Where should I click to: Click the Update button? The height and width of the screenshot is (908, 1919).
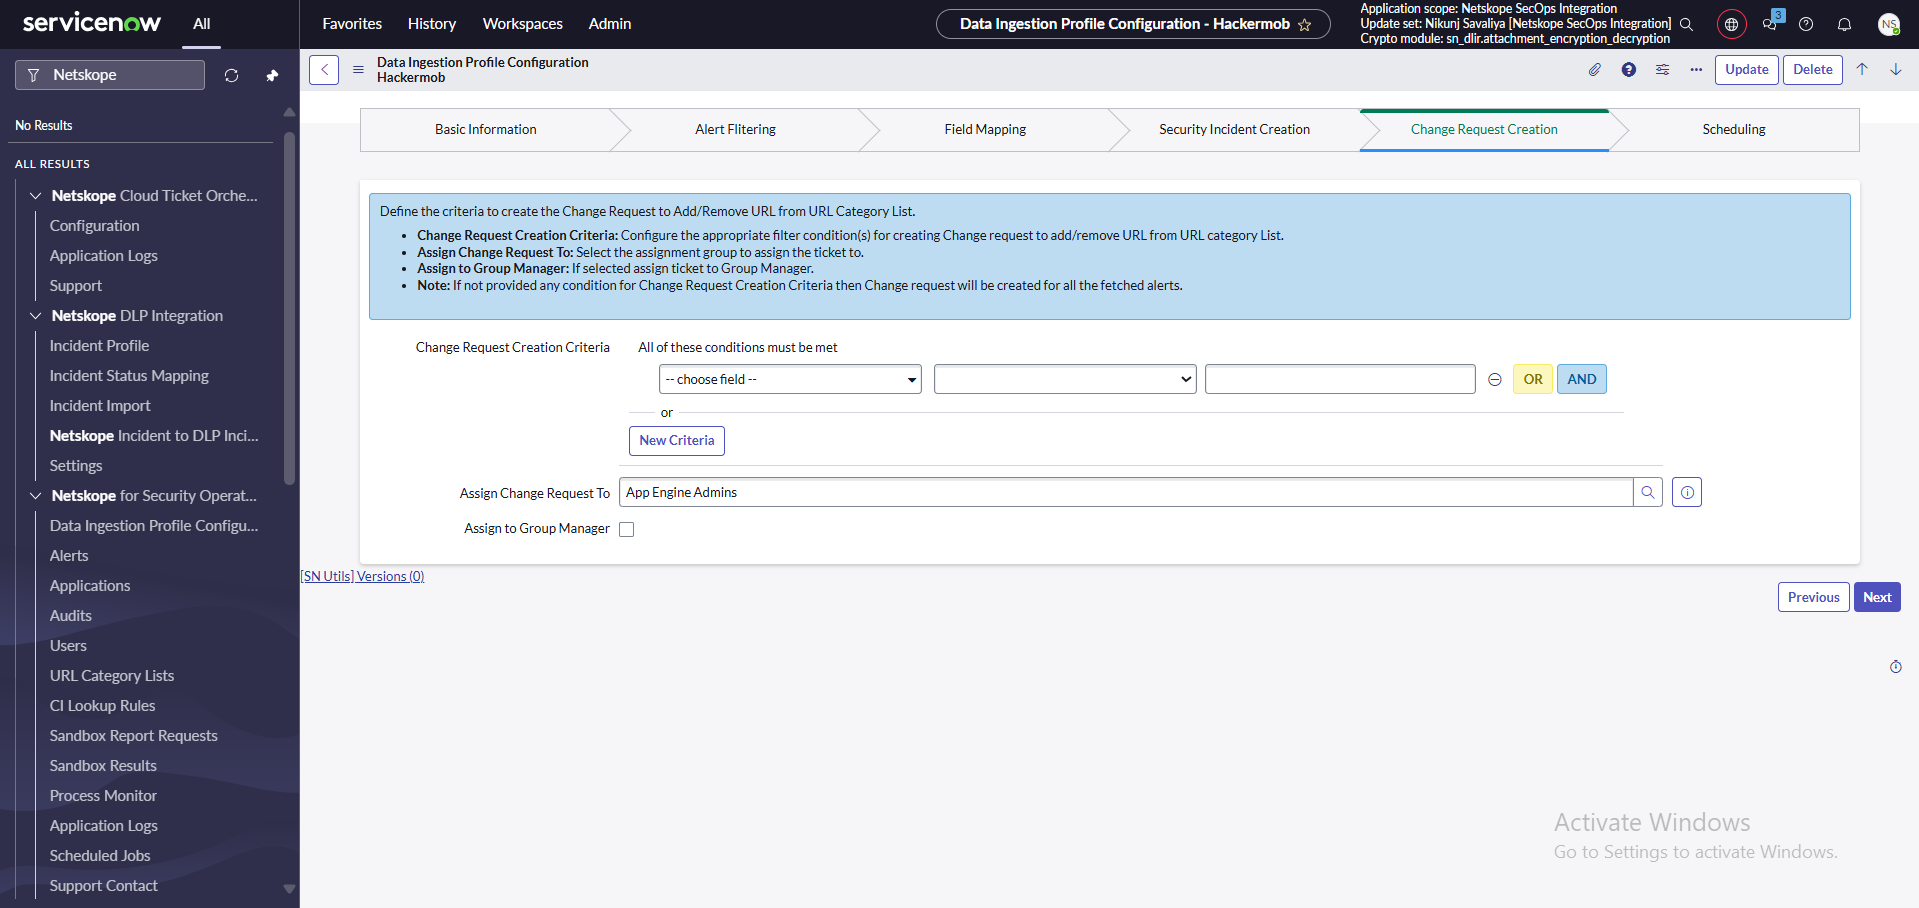tap(1747, 70)
